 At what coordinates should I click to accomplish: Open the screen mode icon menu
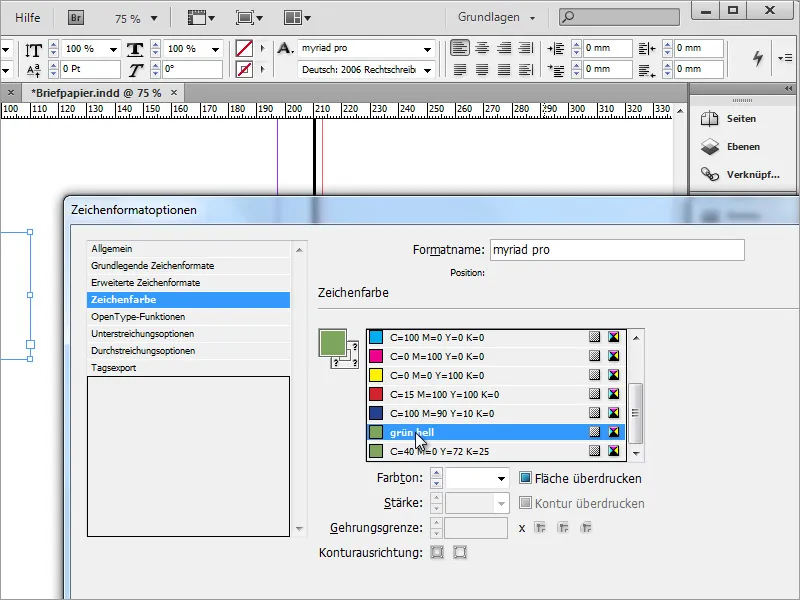click(249, 18)
